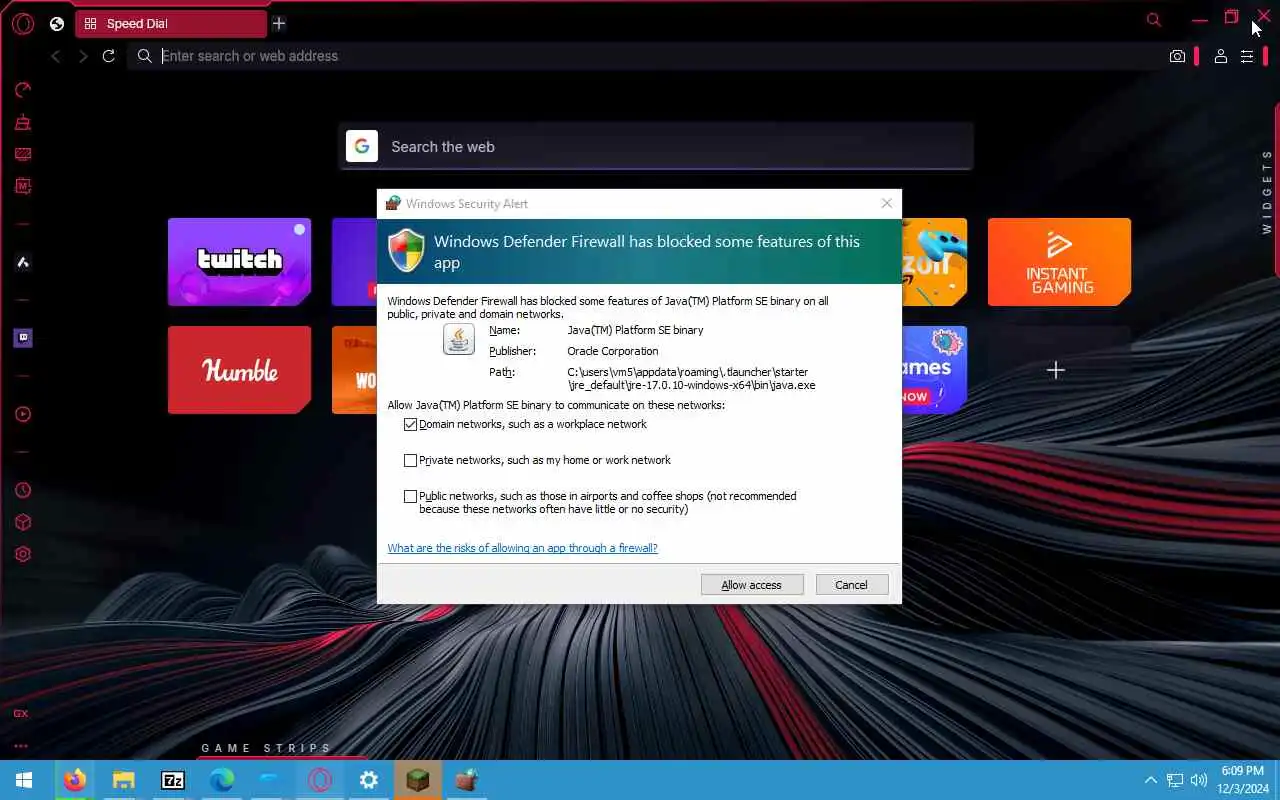Open the firewall alert icon in taskbar
Viewport: 1280px width, 800px height.
click(x=466, y=780)
